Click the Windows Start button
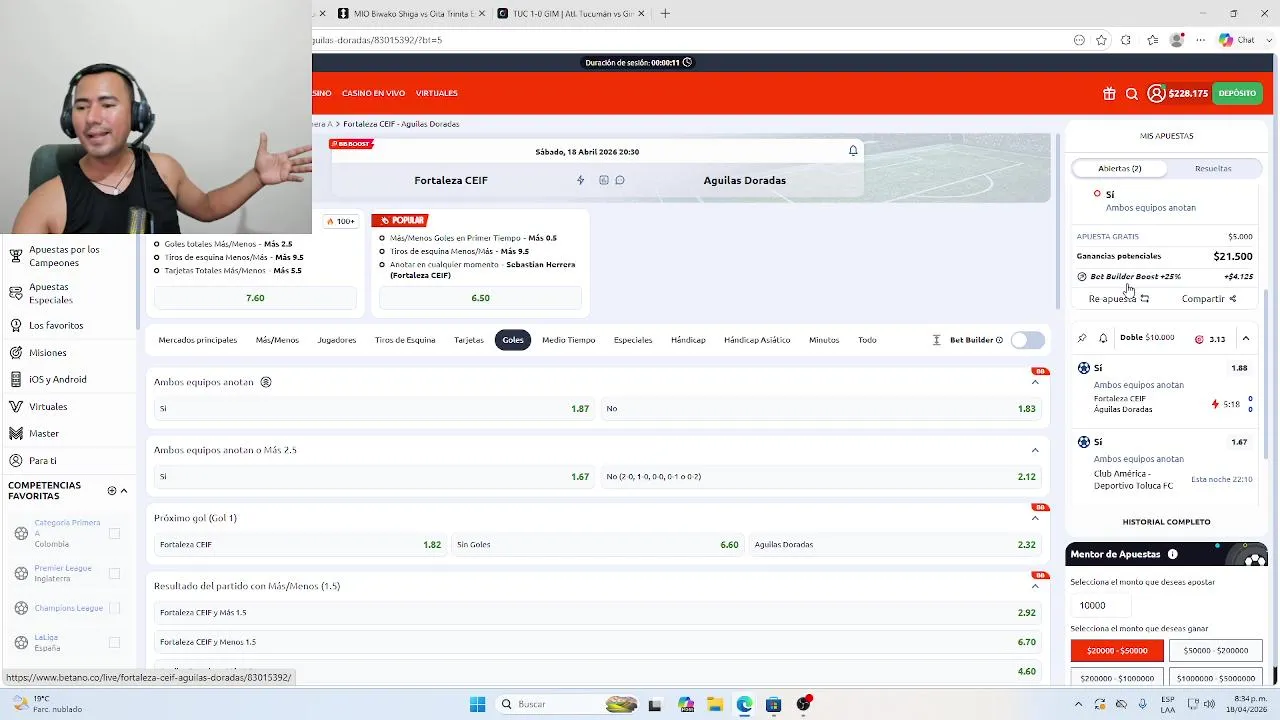Viewport: 1280px width, 720px height. point(477,704)
